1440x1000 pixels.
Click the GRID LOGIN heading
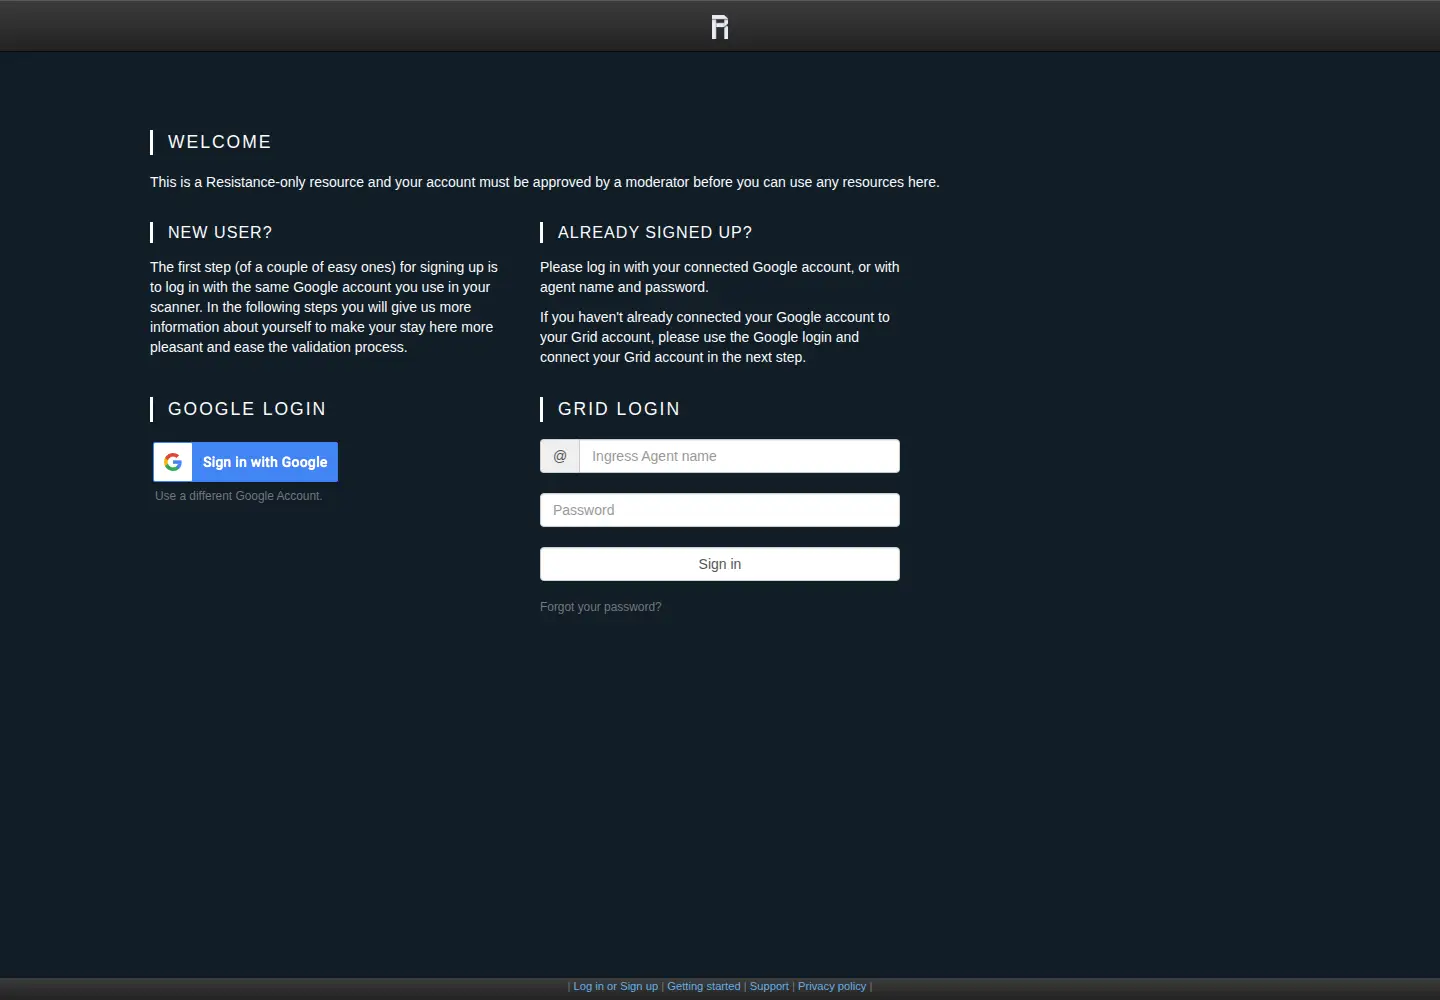(x=619, y=409)
